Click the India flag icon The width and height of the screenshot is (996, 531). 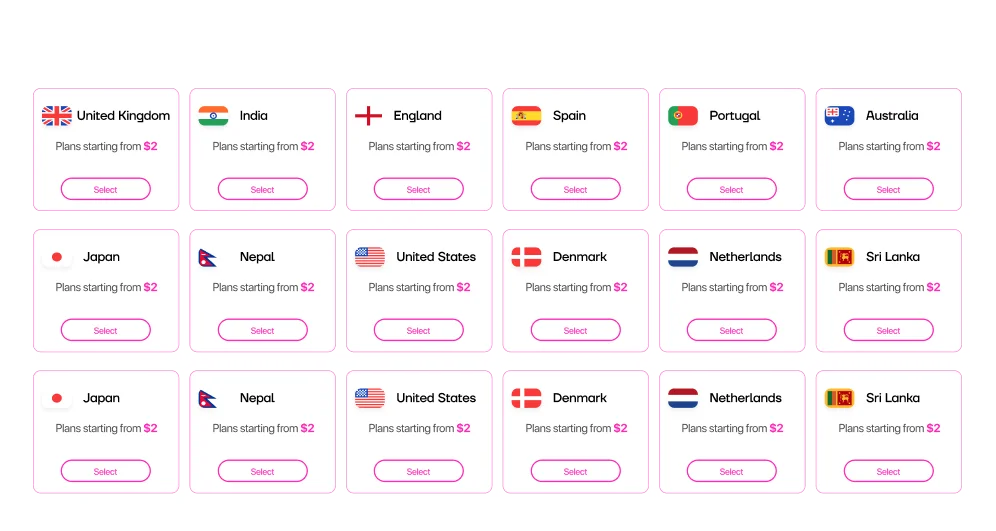213,116
